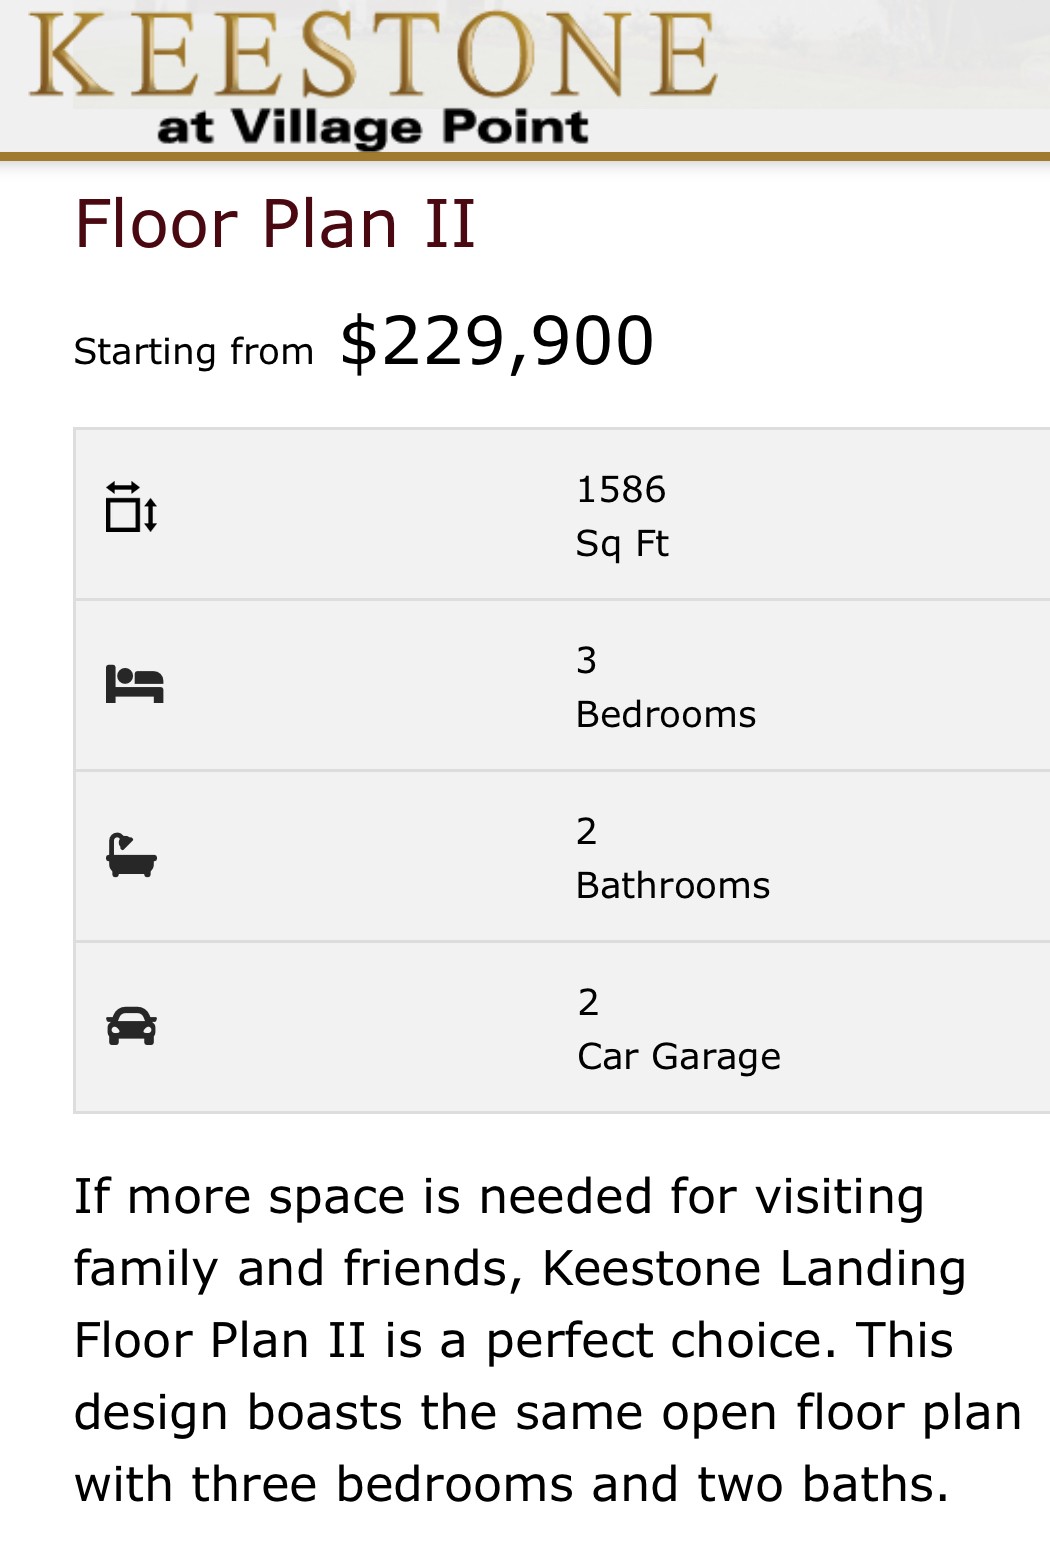This screenshot has width=1050, height=1566.
Task: Click the square footage dimensions icon
Action: [x=132, y=508]
